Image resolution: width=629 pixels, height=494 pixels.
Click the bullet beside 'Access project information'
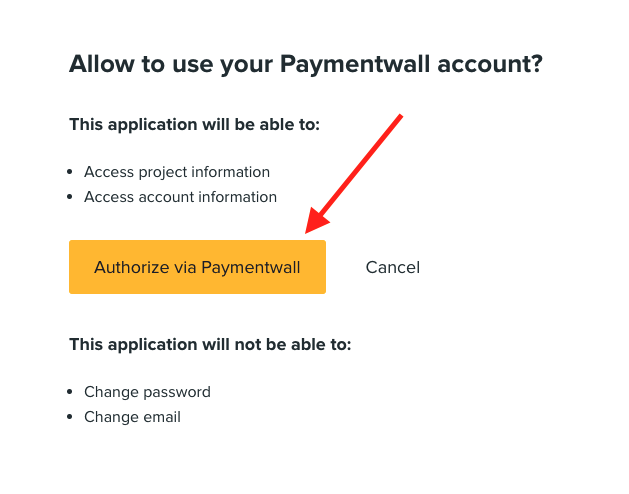point(70,172)
